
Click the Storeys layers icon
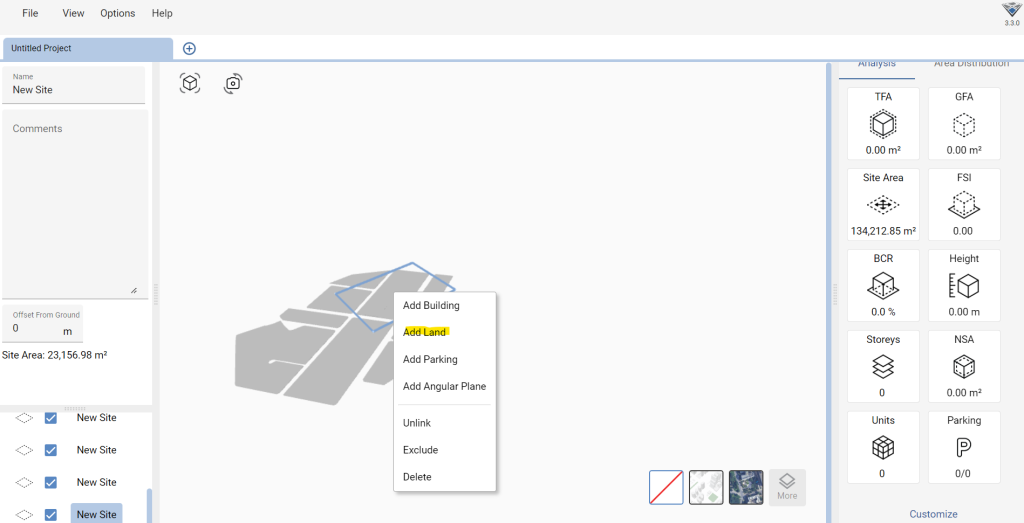click(883, 367)
